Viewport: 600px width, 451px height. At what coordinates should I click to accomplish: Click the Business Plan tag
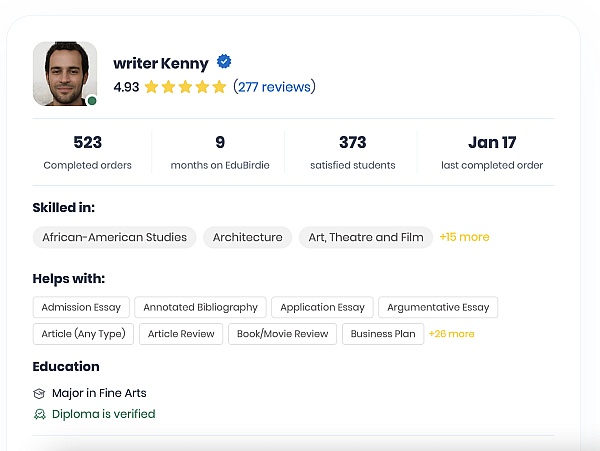click(x=383, y=334)
